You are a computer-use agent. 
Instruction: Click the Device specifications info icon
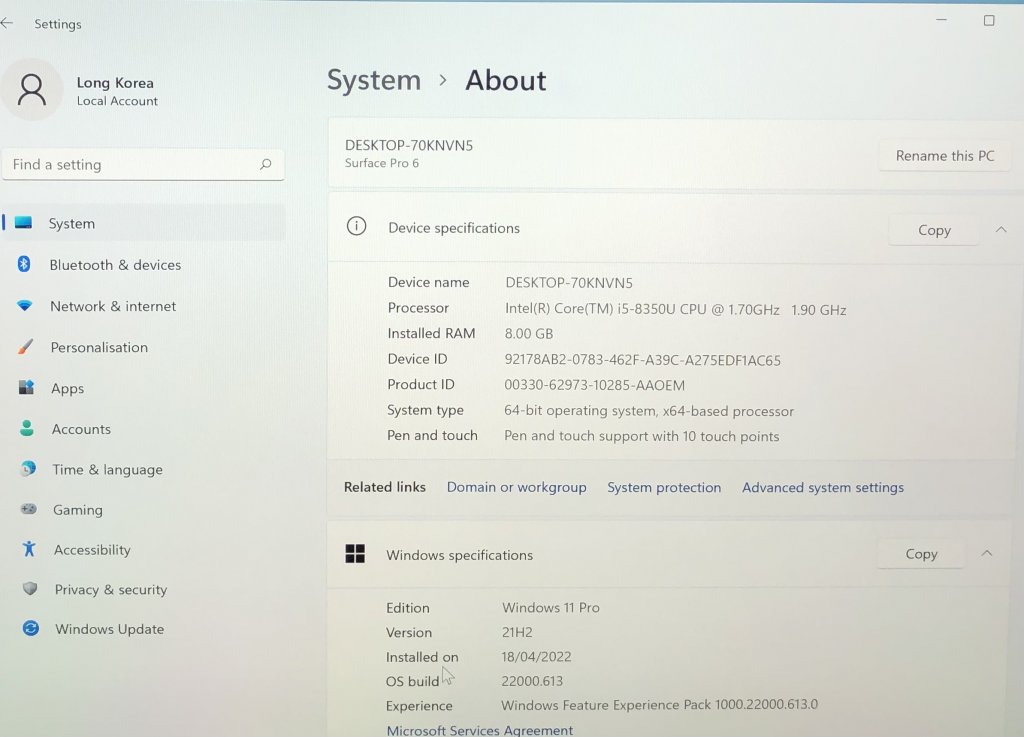[x=356, y=227]
